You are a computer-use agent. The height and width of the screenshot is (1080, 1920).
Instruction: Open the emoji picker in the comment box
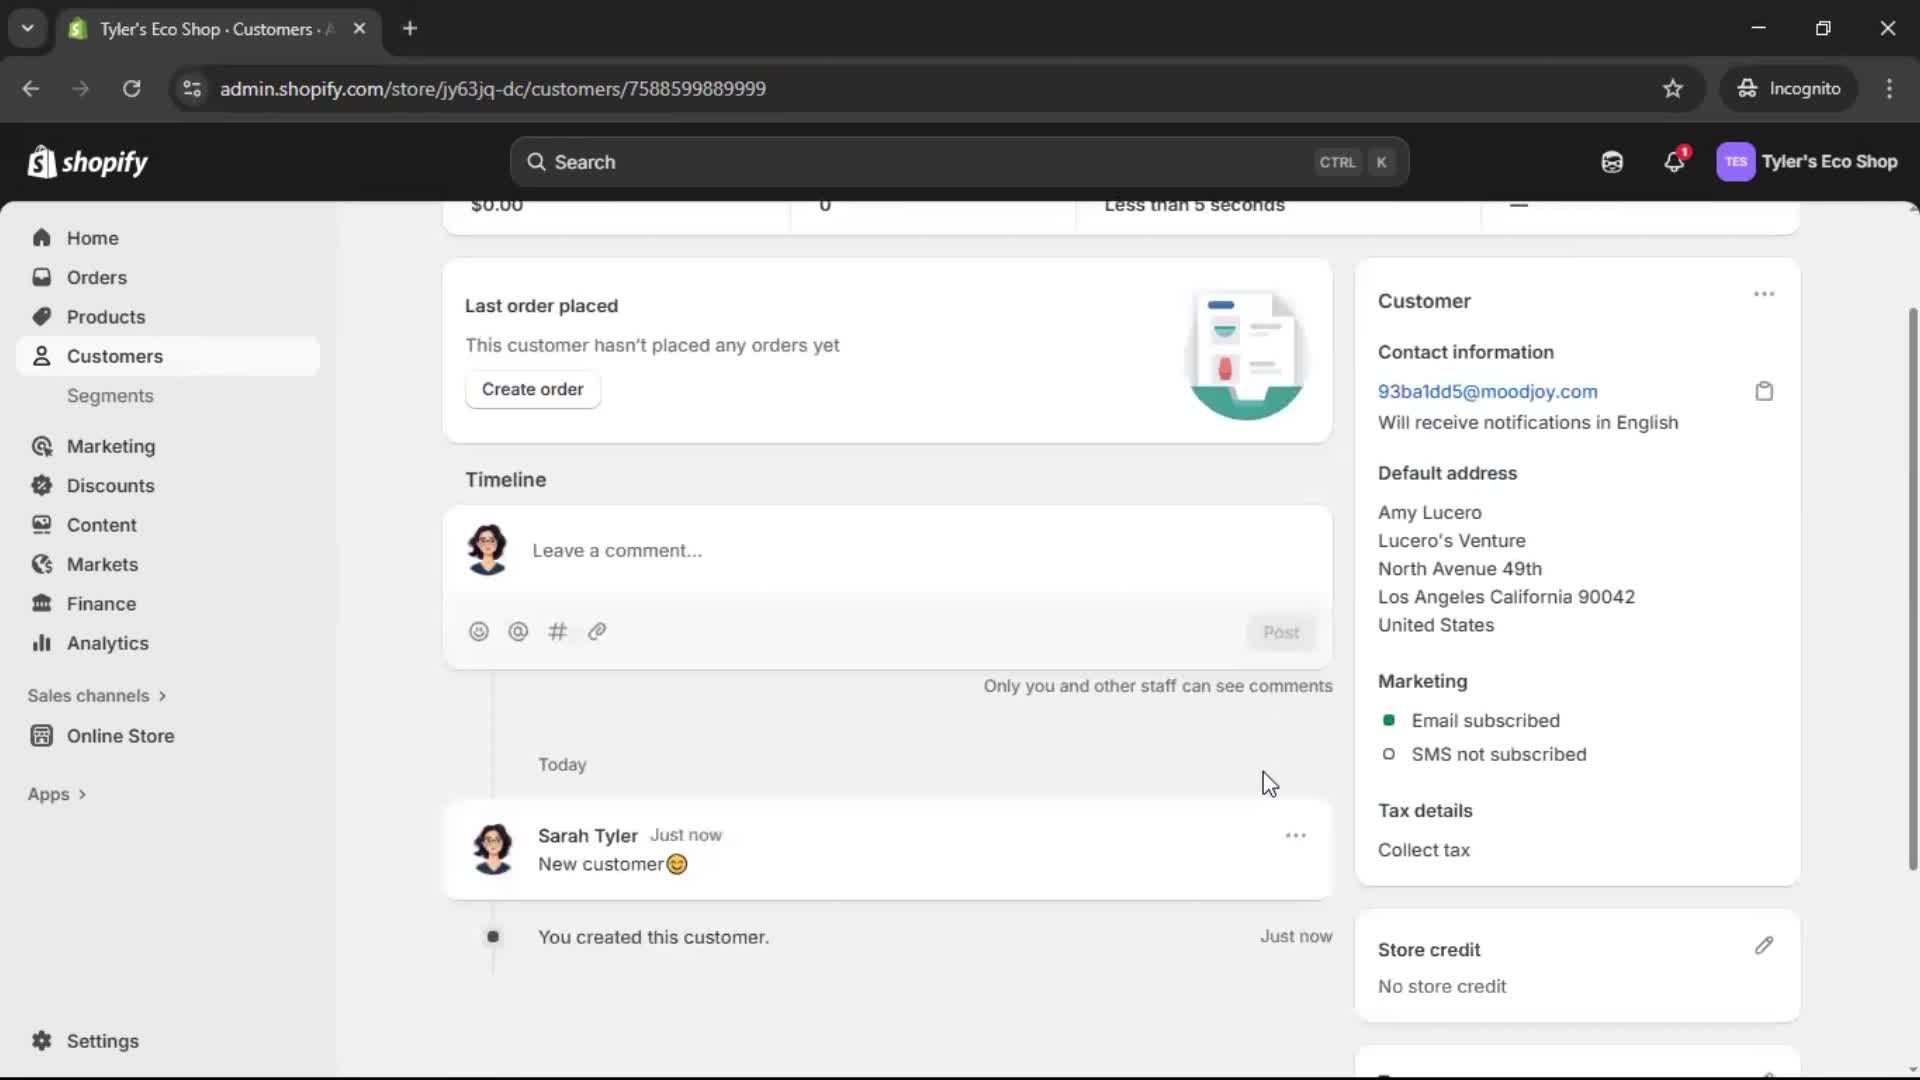pyautogui.click(x=479, y=632)
